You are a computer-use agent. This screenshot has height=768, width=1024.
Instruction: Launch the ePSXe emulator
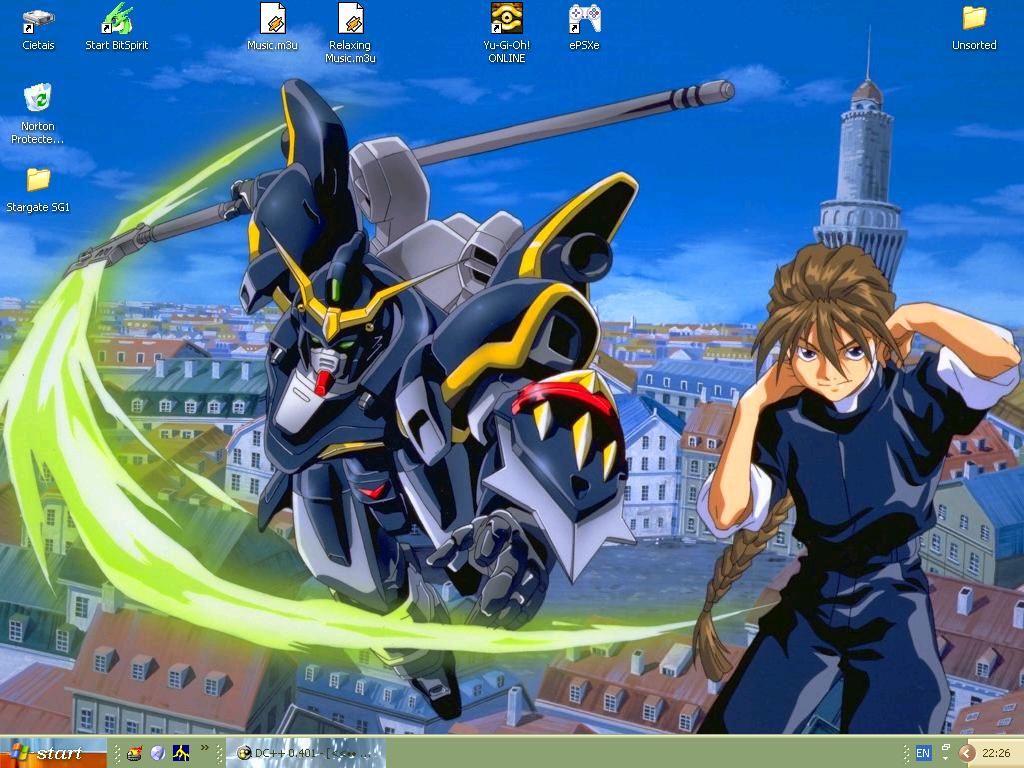pyautogui.click(x=584, y=27)
